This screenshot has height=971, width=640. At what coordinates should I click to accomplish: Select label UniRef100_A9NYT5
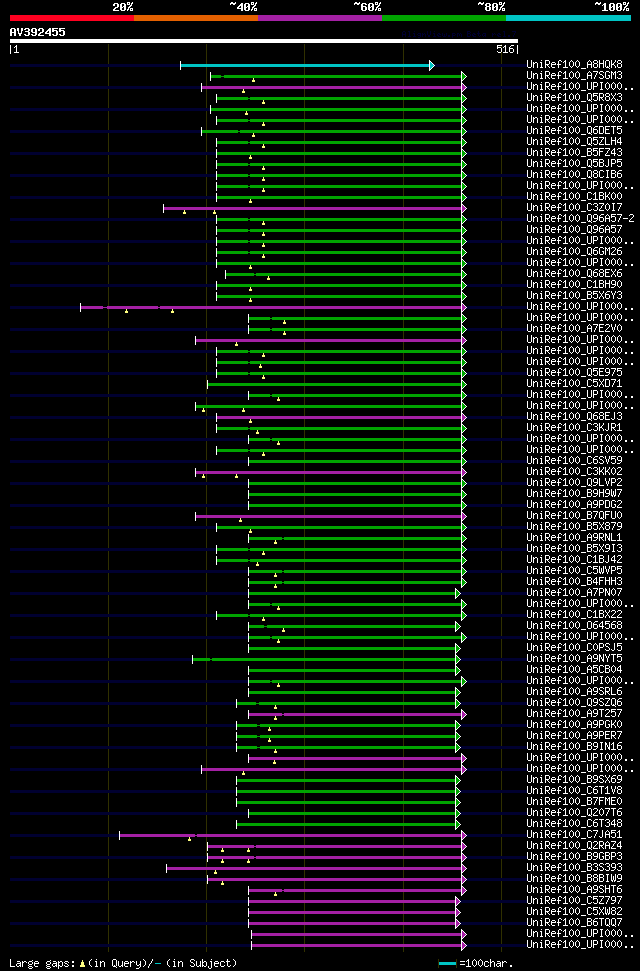coord(574,658)
